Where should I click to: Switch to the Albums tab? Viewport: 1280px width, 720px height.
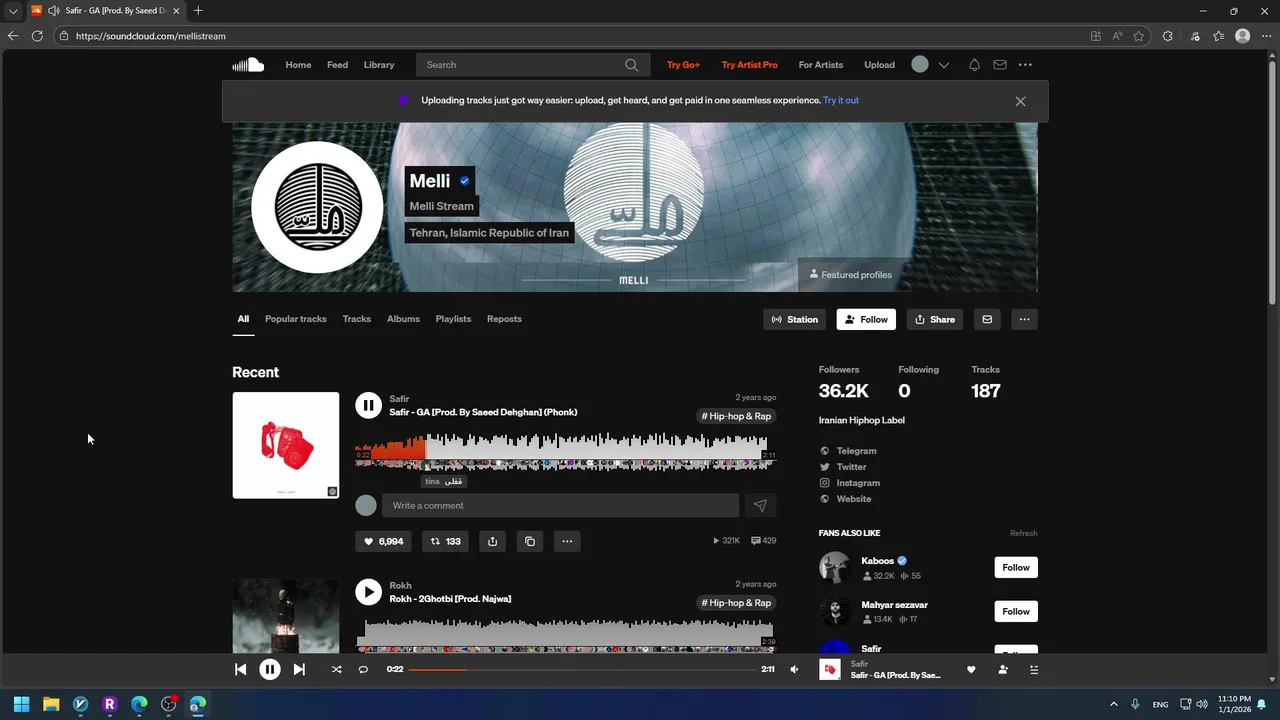(x=403, y=319)
